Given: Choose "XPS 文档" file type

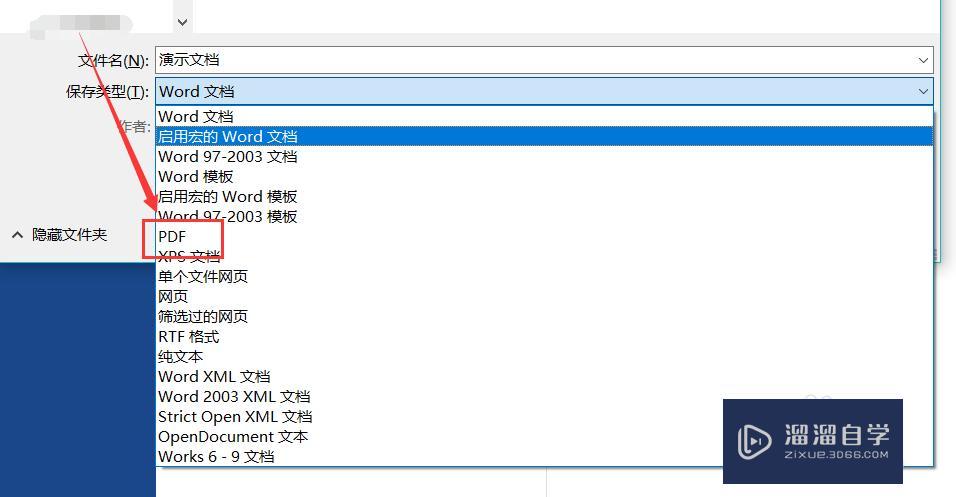Looking at the screenshot, I should pyautogui.click(x=544, y=257).
